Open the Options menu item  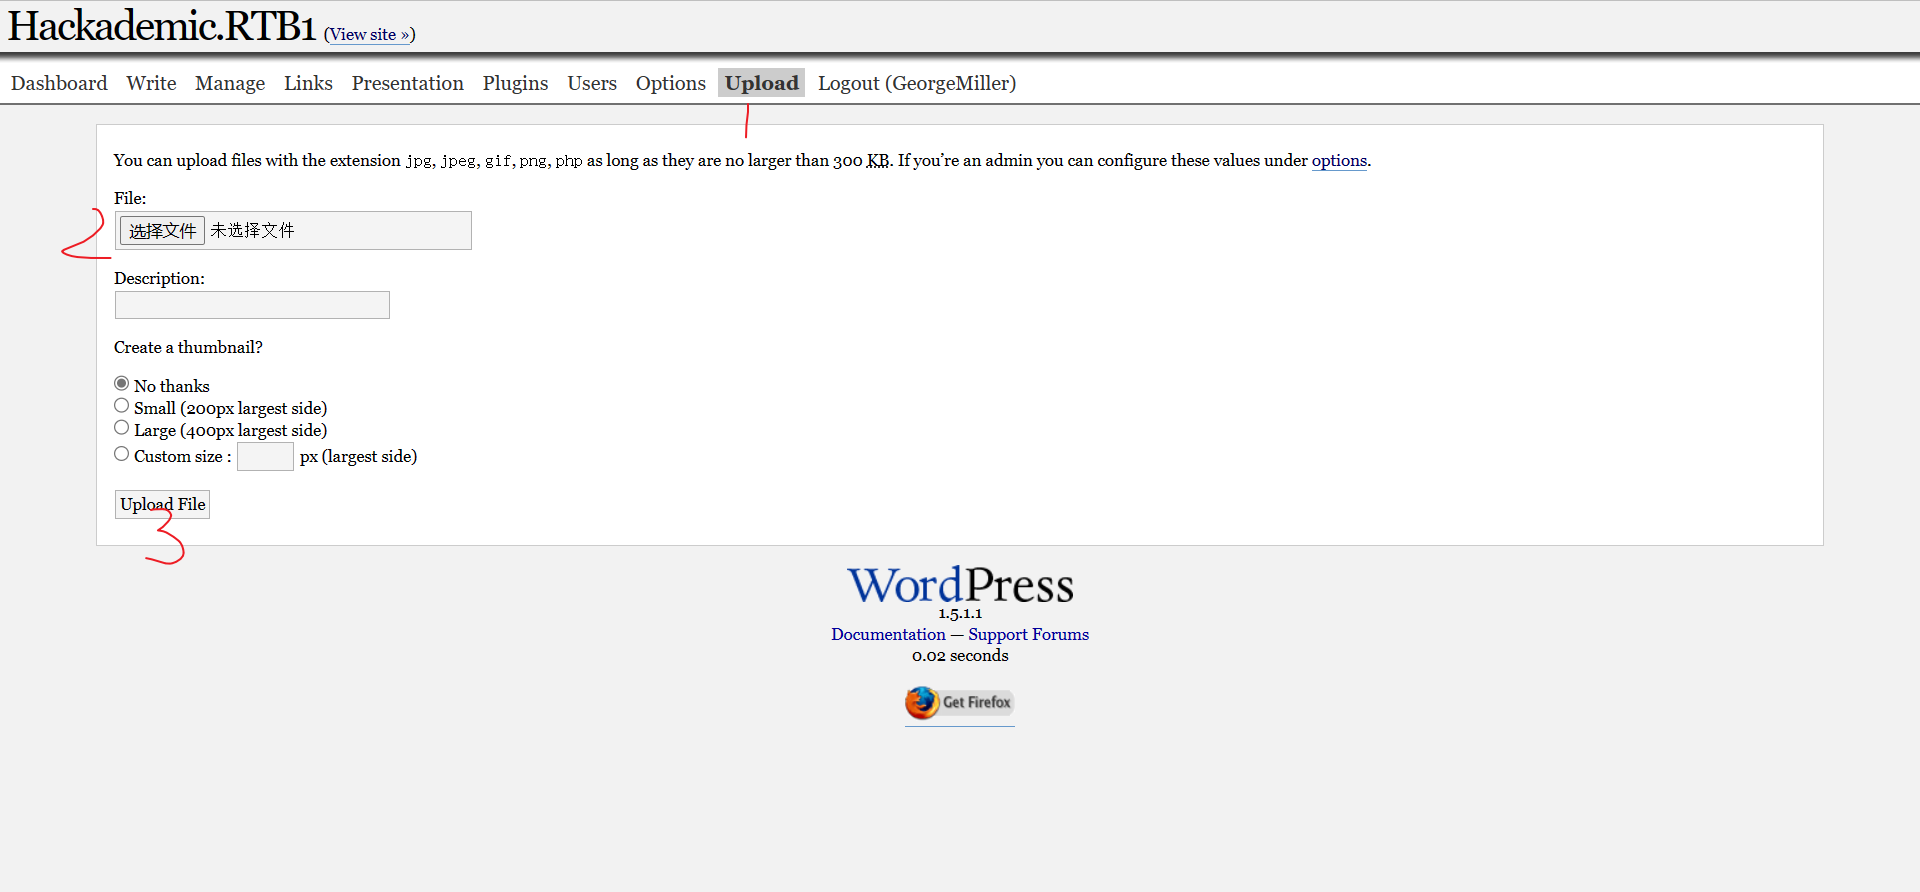click(x=670, y=83)
